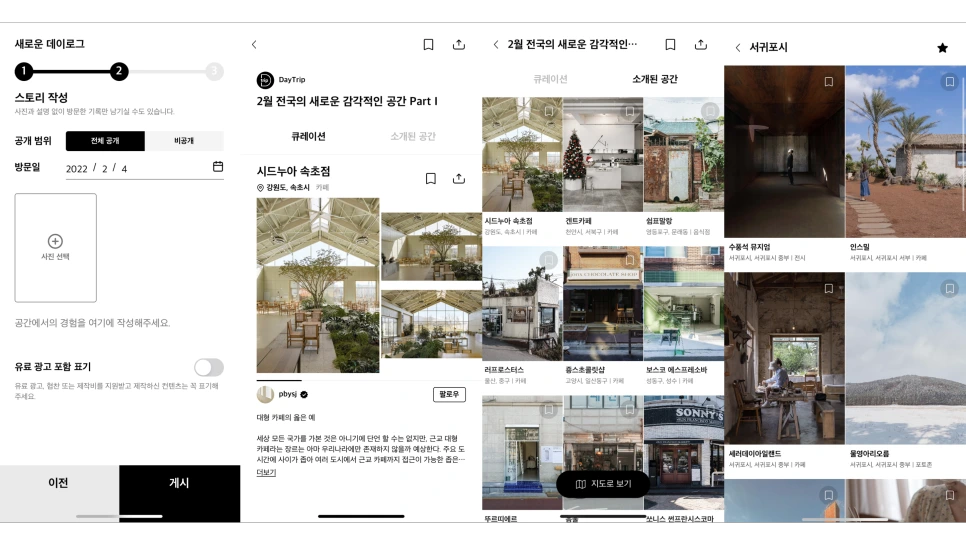Bookmark the 세러데이아일랜드 photo

[x=829, y=288]
